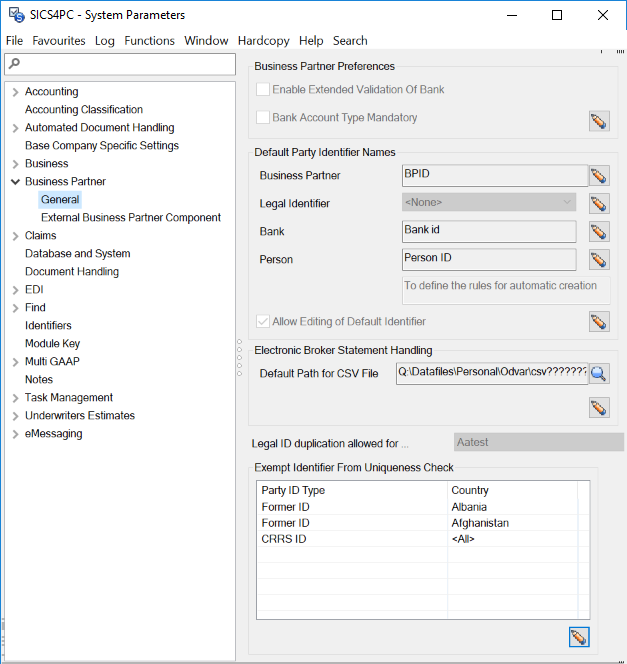Click edit pencil in Electronic Broker Statement Handling
The width and height of the screenshot is (627, 664).
tap(599, 407)
